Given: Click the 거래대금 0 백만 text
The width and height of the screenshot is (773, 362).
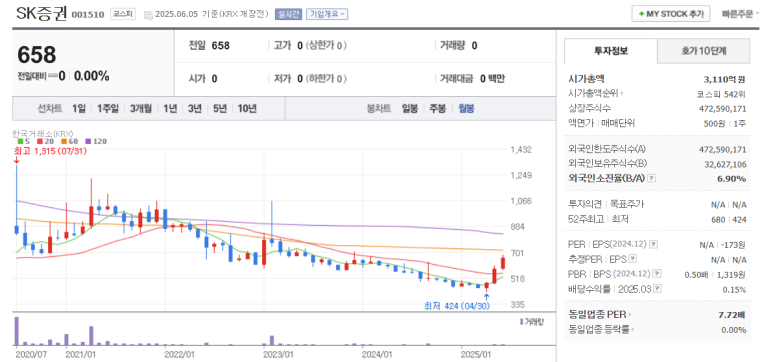Looking at the screenshot, I should 472,78.
